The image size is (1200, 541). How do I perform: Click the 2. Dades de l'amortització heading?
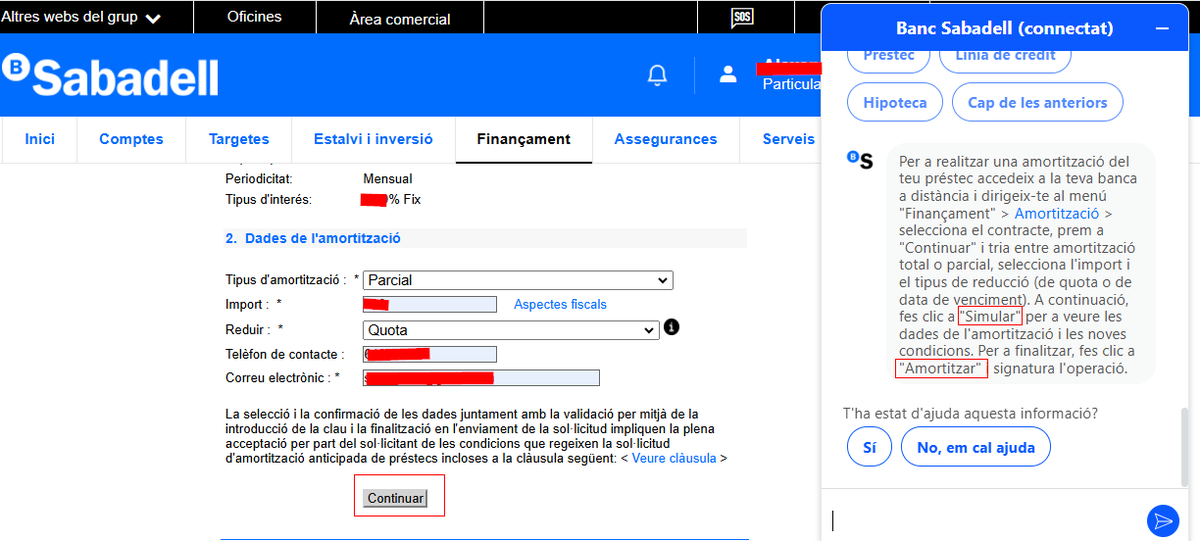(313, 238)
